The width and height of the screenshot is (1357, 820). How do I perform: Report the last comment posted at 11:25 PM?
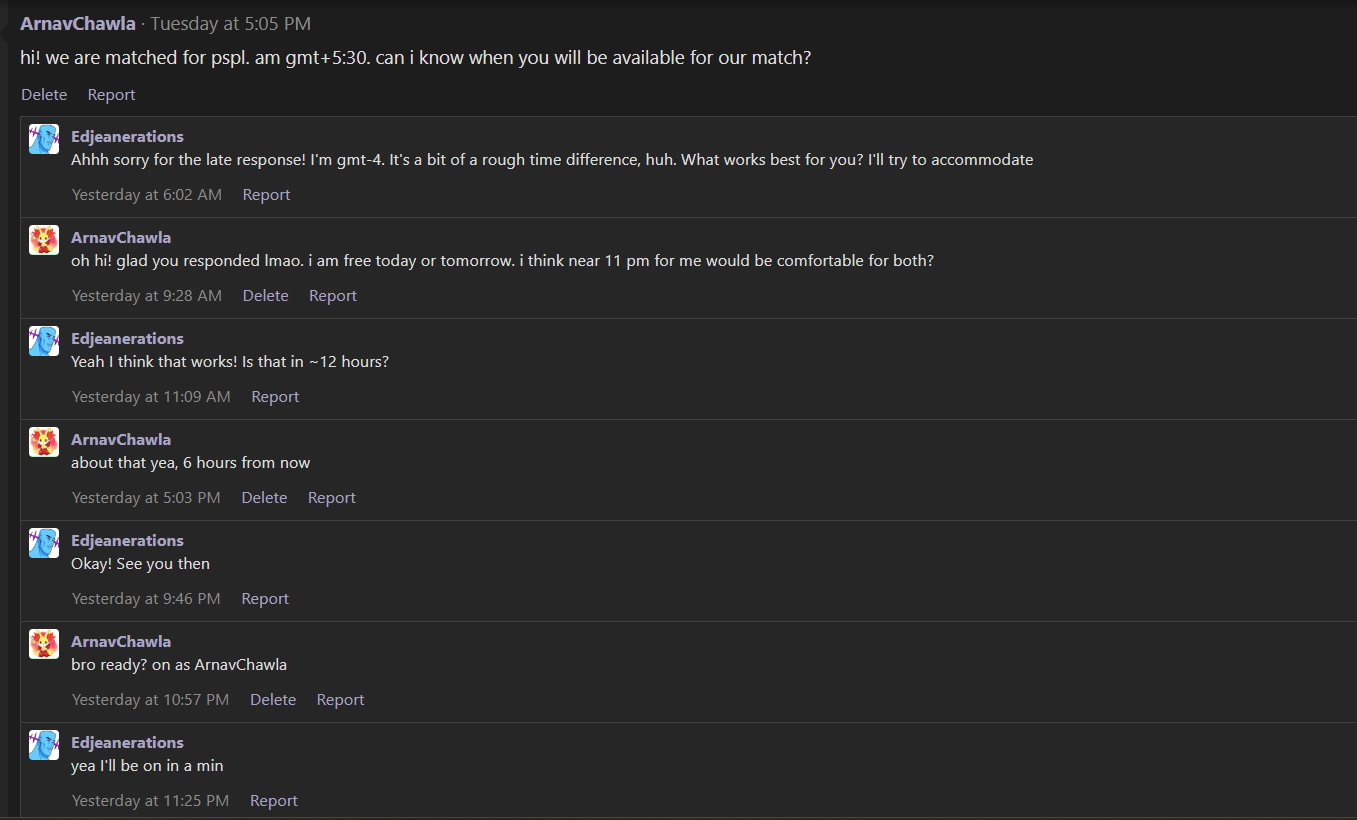click(274, 801)
